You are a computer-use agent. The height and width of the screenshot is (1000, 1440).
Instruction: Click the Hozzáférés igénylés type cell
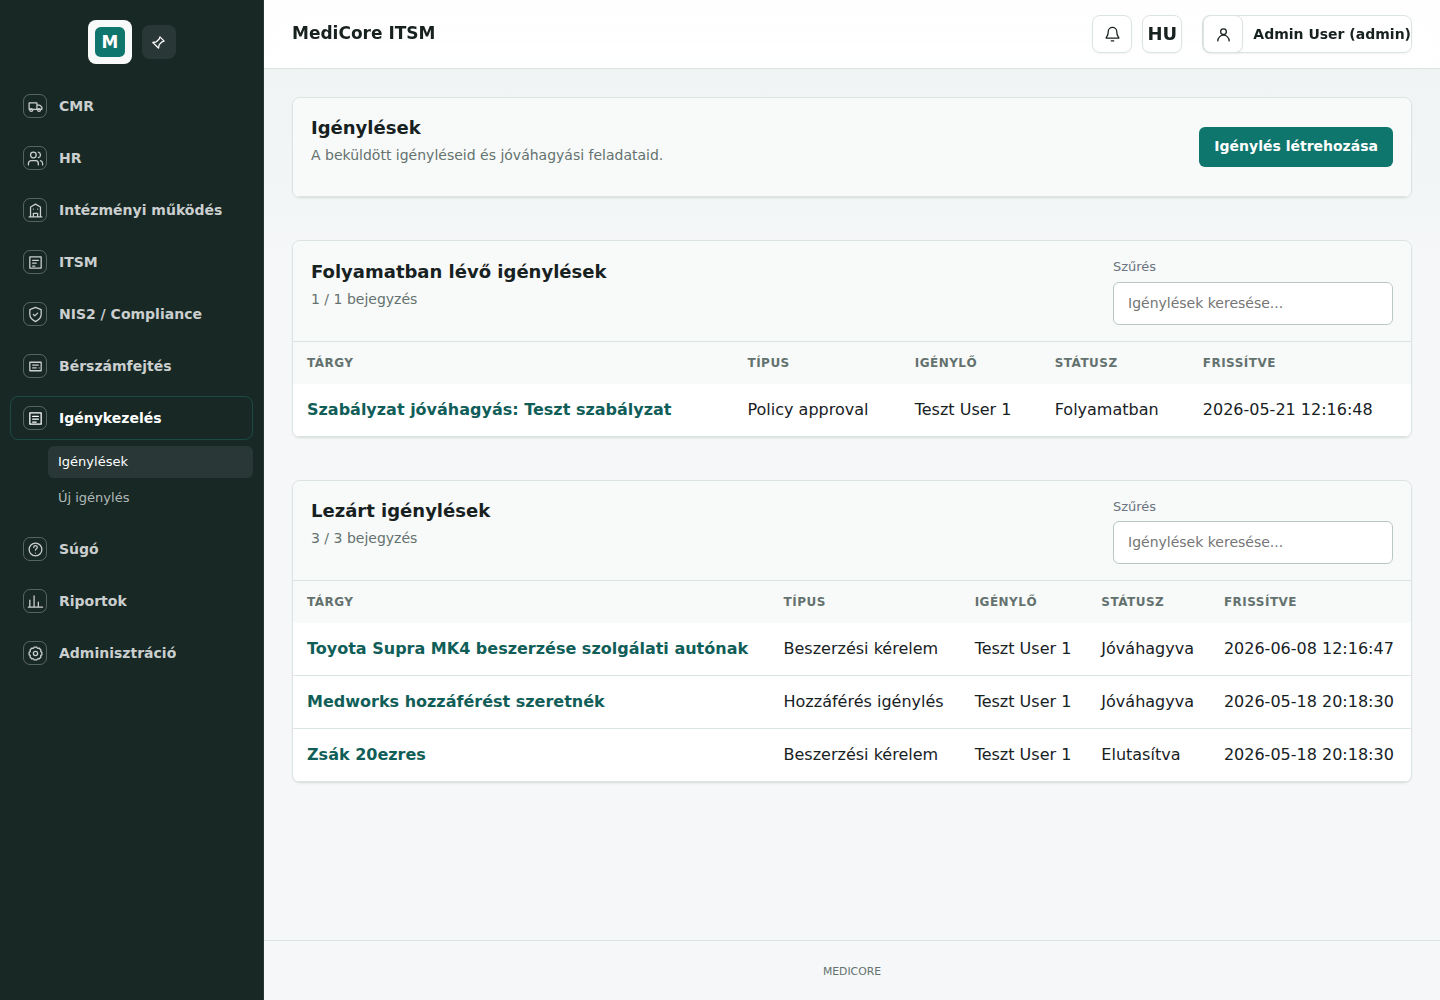[863, 701]
